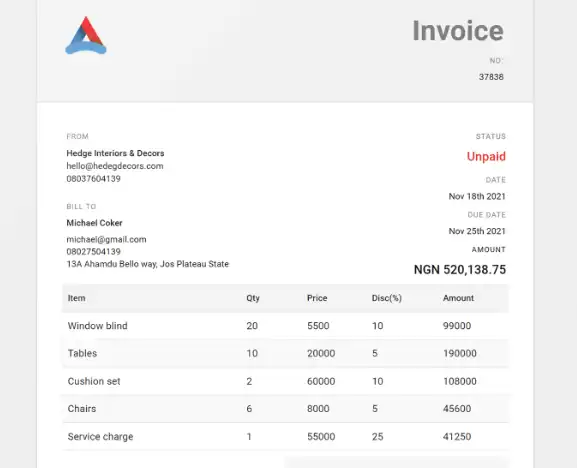Select the Invoice heading

pyautogui.click(x=458, y=31)
